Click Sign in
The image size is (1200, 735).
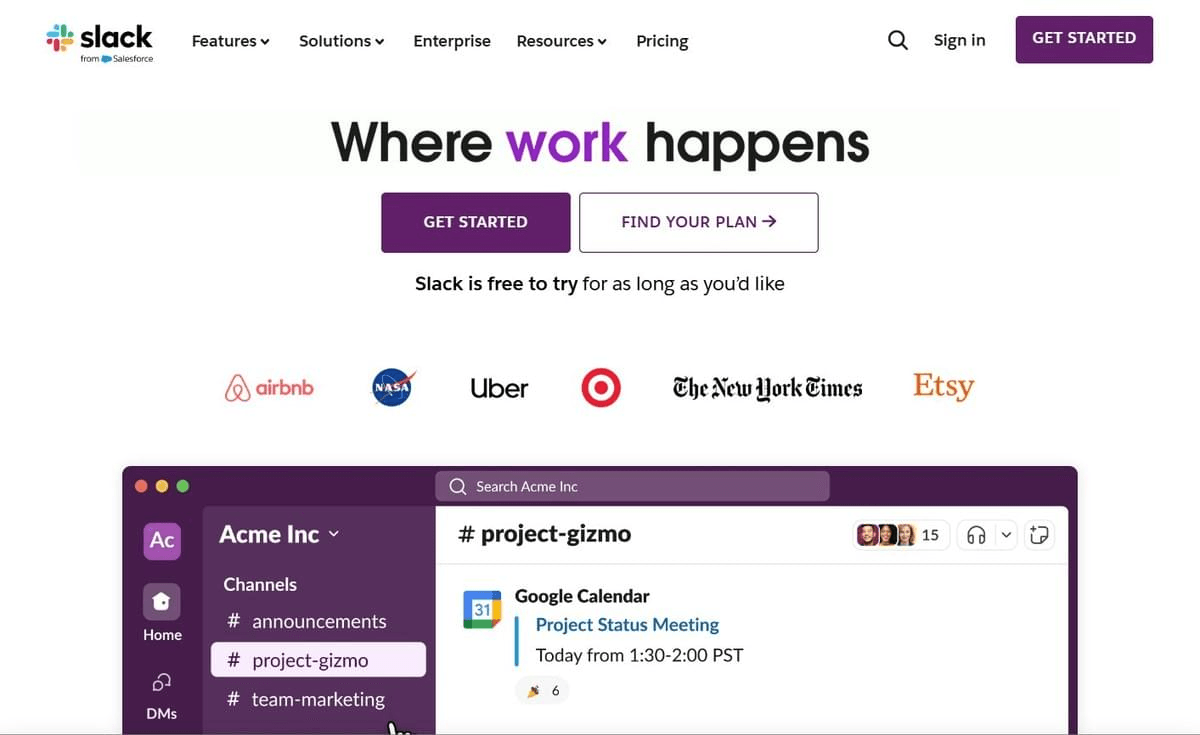point(959,40)
